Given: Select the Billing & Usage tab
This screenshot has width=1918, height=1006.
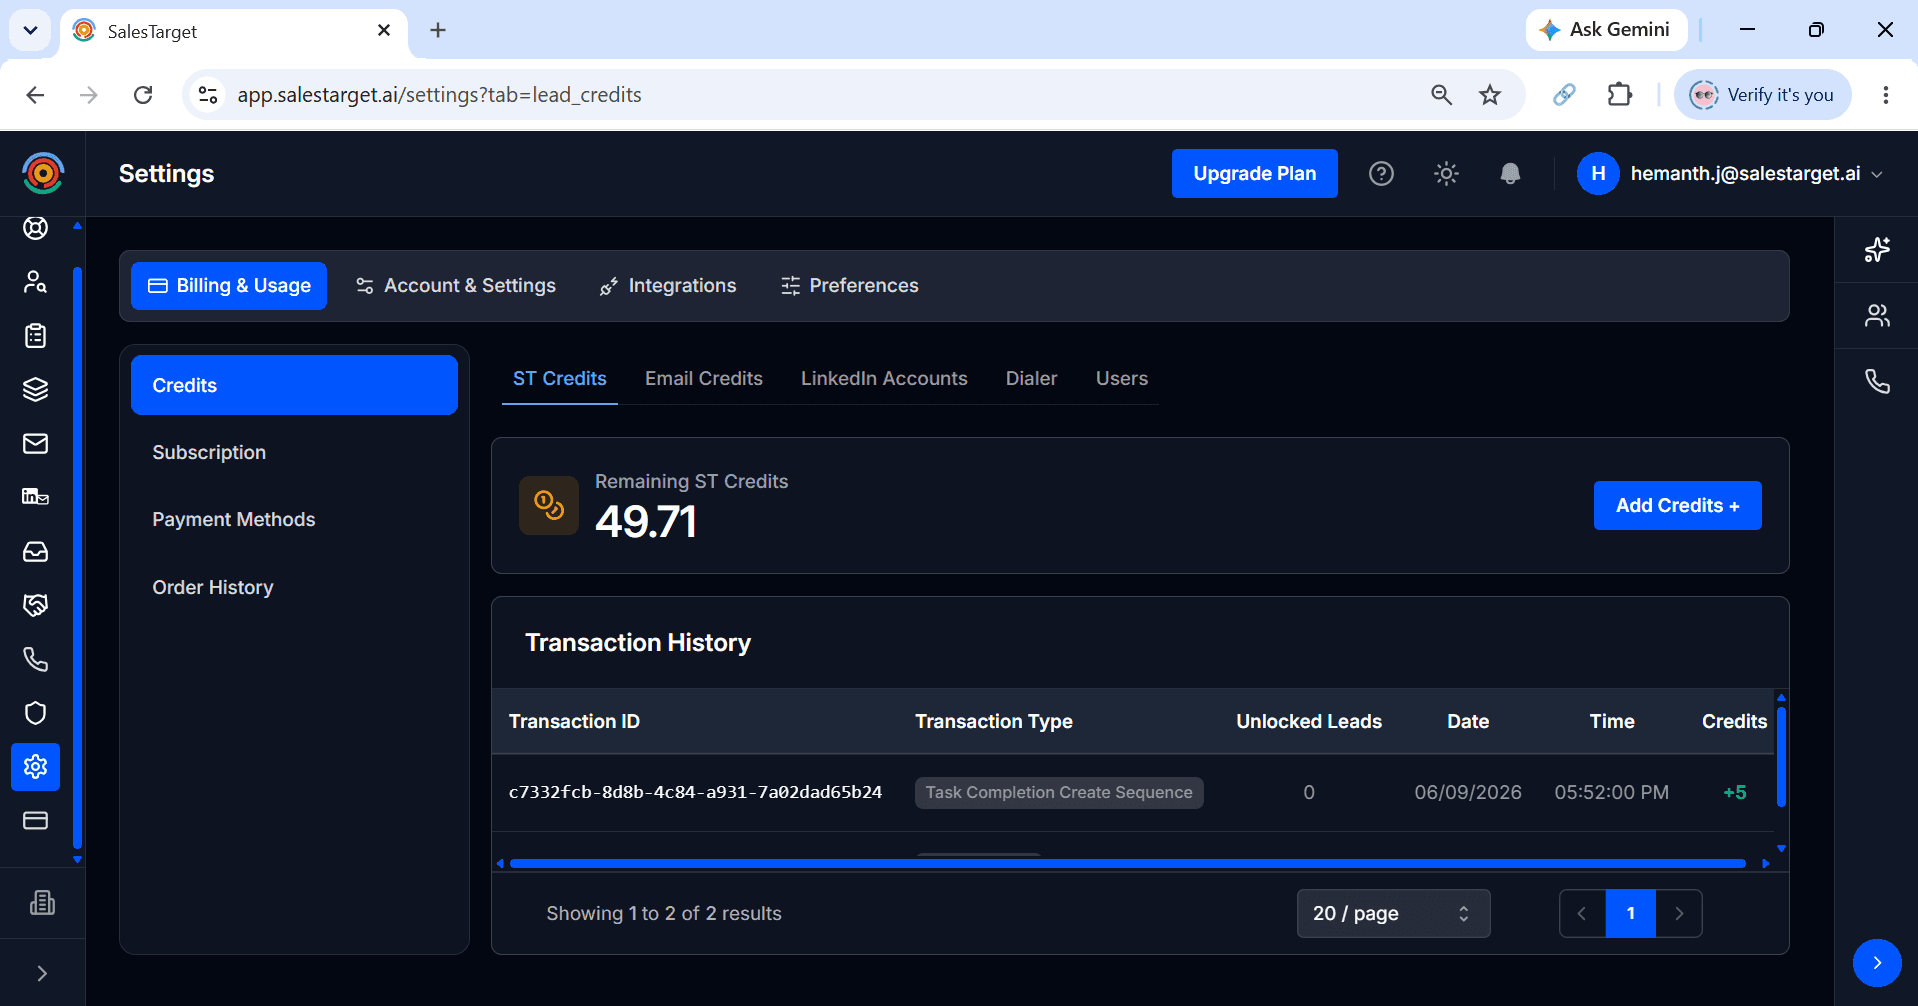Looking at the screenshot, I should [229, 286].
